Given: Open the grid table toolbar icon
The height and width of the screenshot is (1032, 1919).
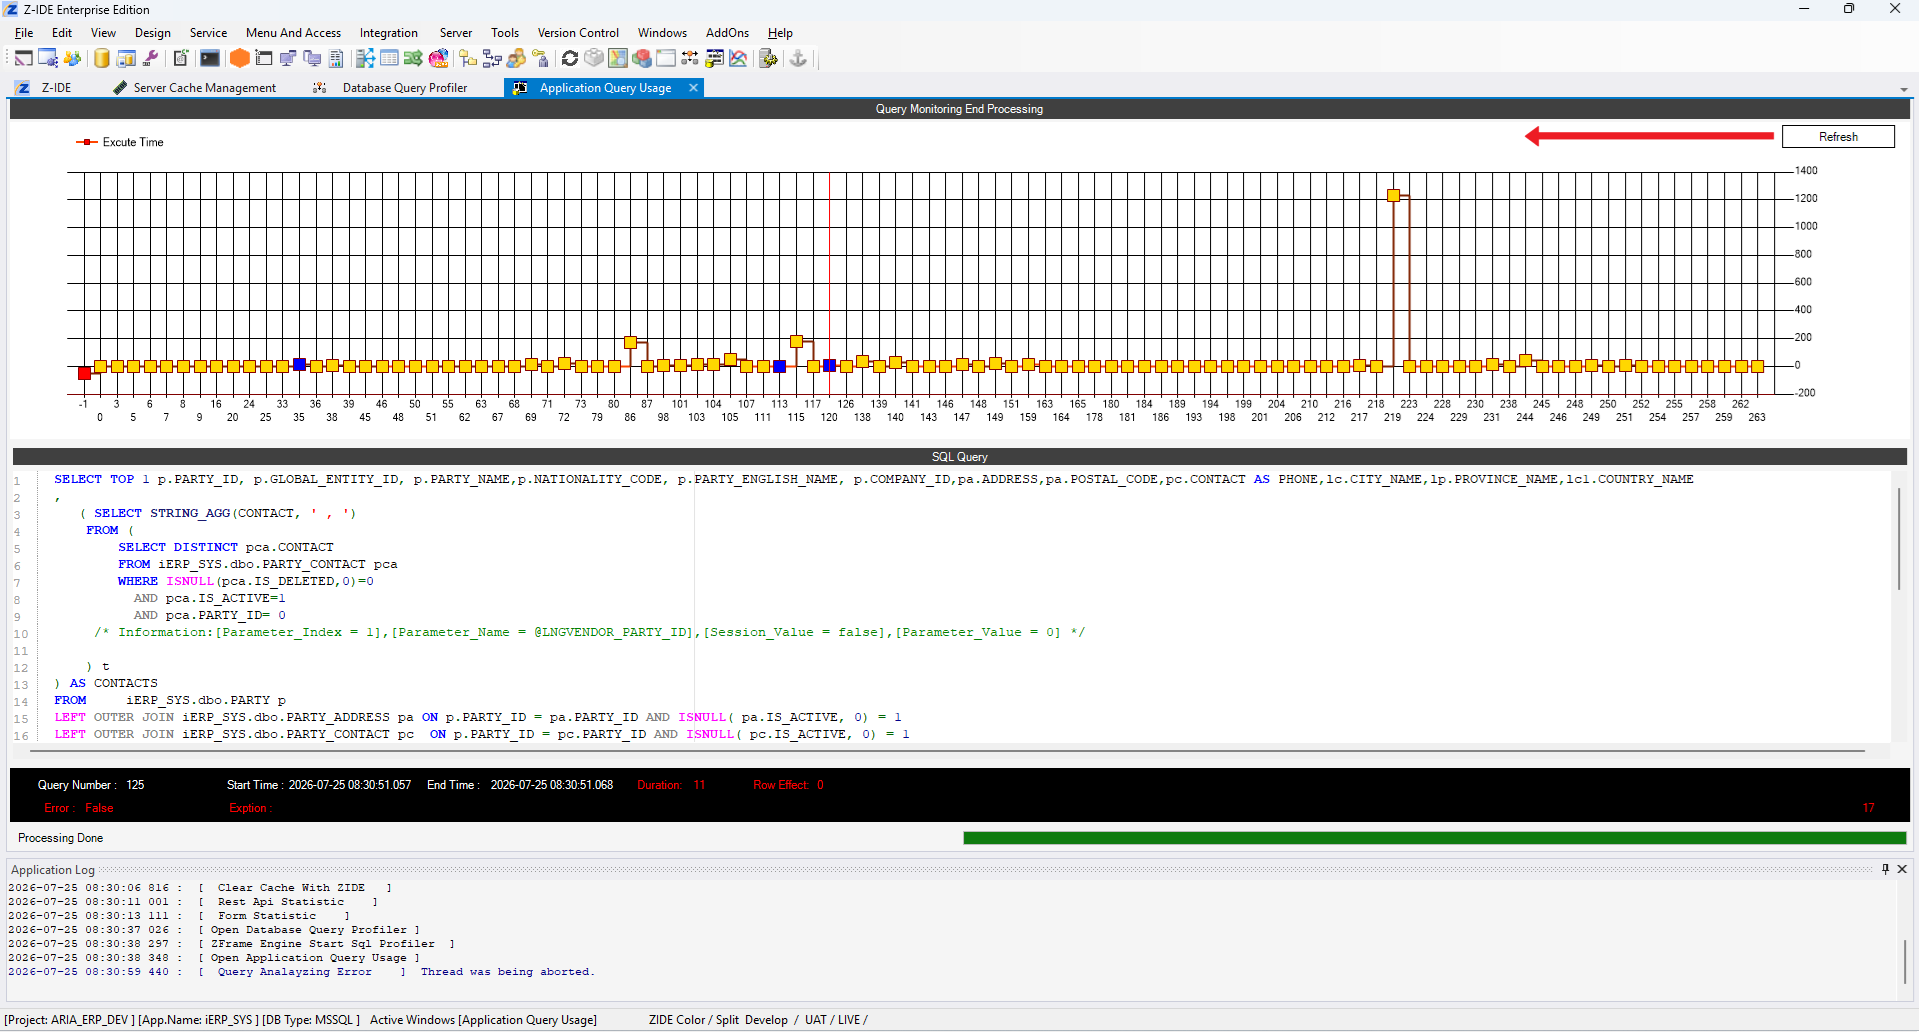Looking at the screenshot, I should click(389, 58).
